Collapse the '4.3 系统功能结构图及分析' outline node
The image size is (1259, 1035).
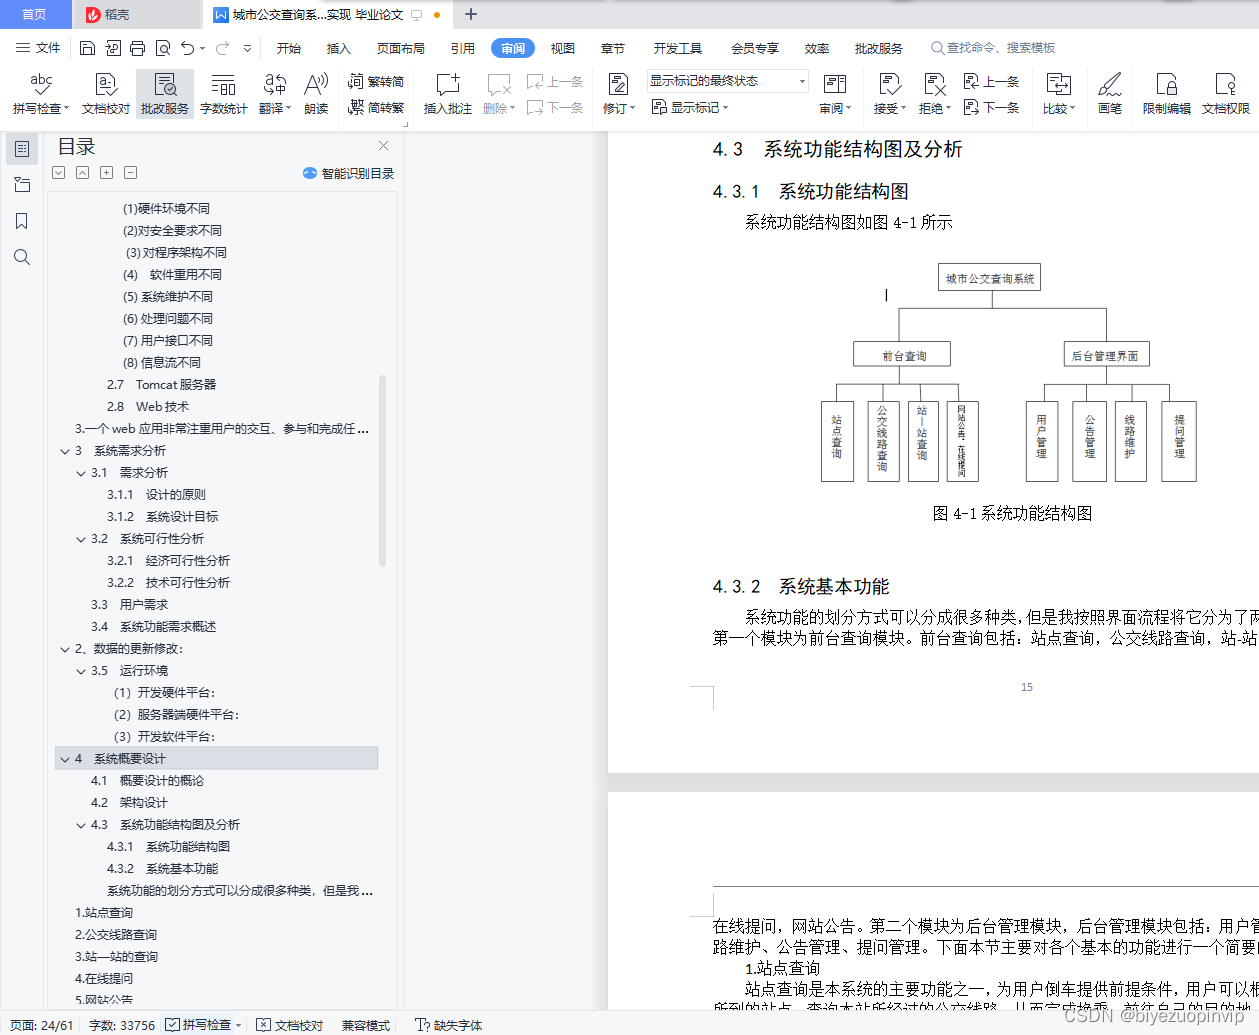[x=81, y=825]
